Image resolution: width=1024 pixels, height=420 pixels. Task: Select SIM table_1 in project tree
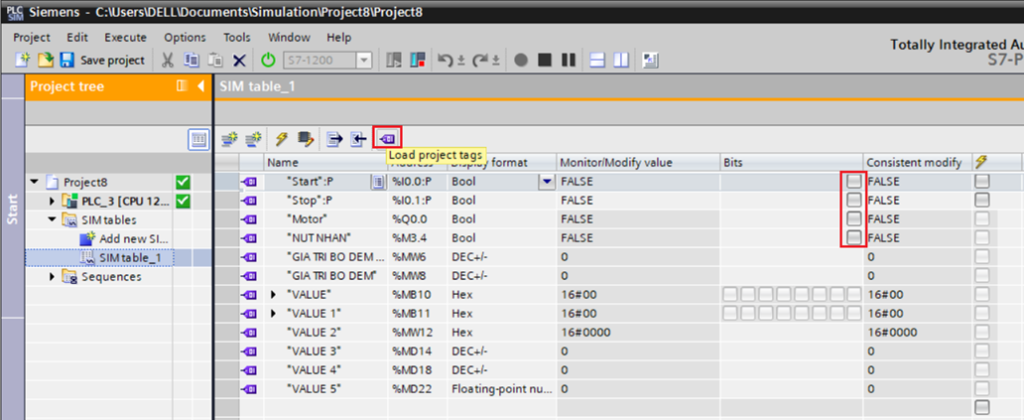[130, 258]
